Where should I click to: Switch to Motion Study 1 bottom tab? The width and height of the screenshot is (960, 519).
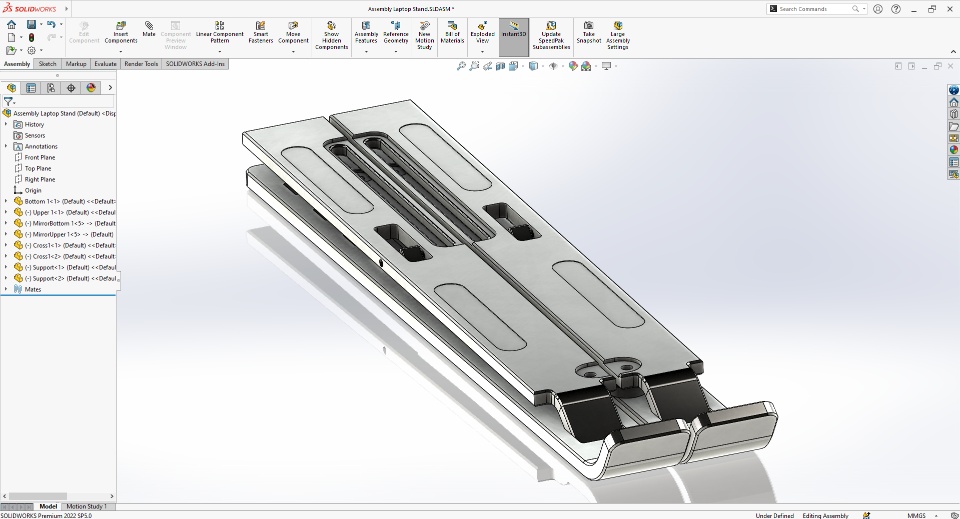(86, 506)
